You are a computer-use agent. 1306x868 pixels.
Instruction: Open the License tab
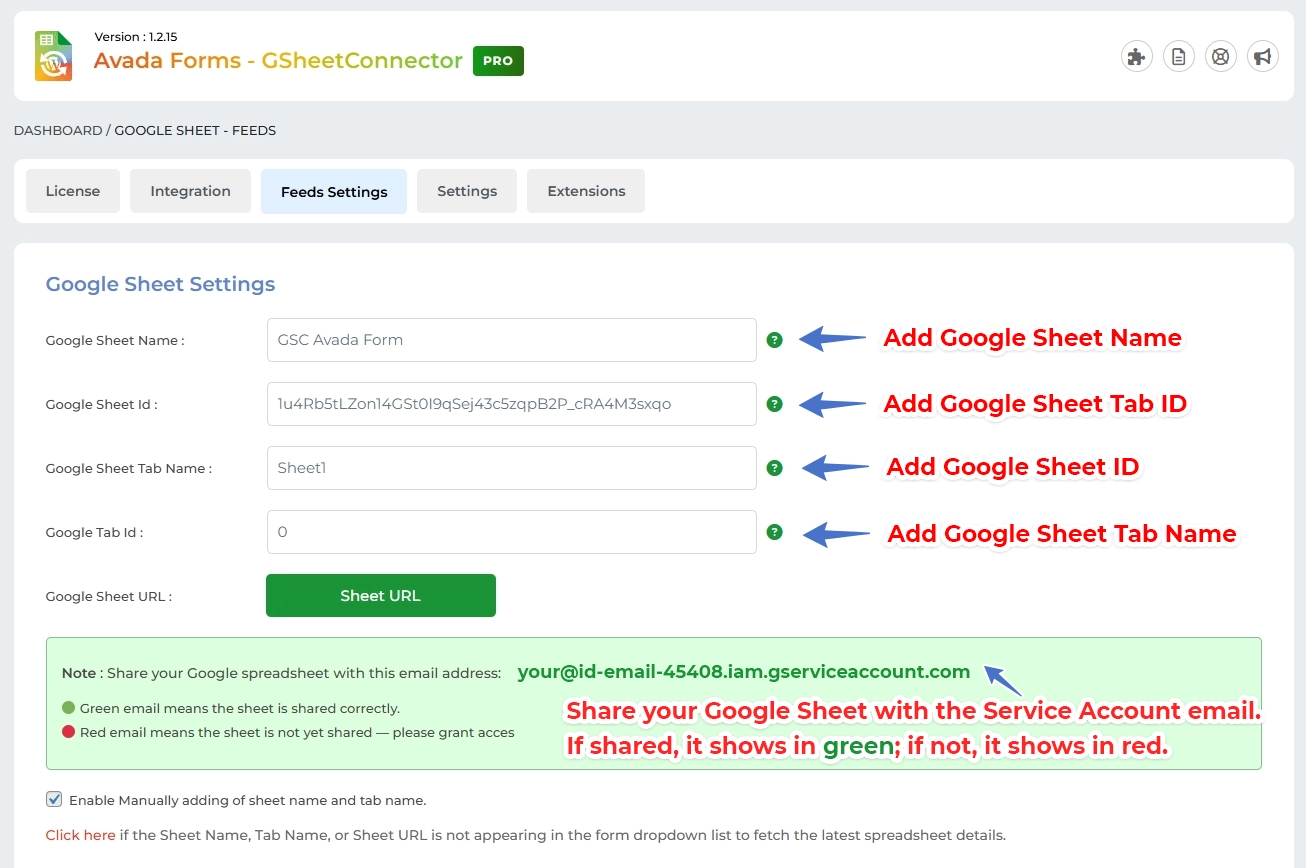pyautogui.click(x=72, y=190)
